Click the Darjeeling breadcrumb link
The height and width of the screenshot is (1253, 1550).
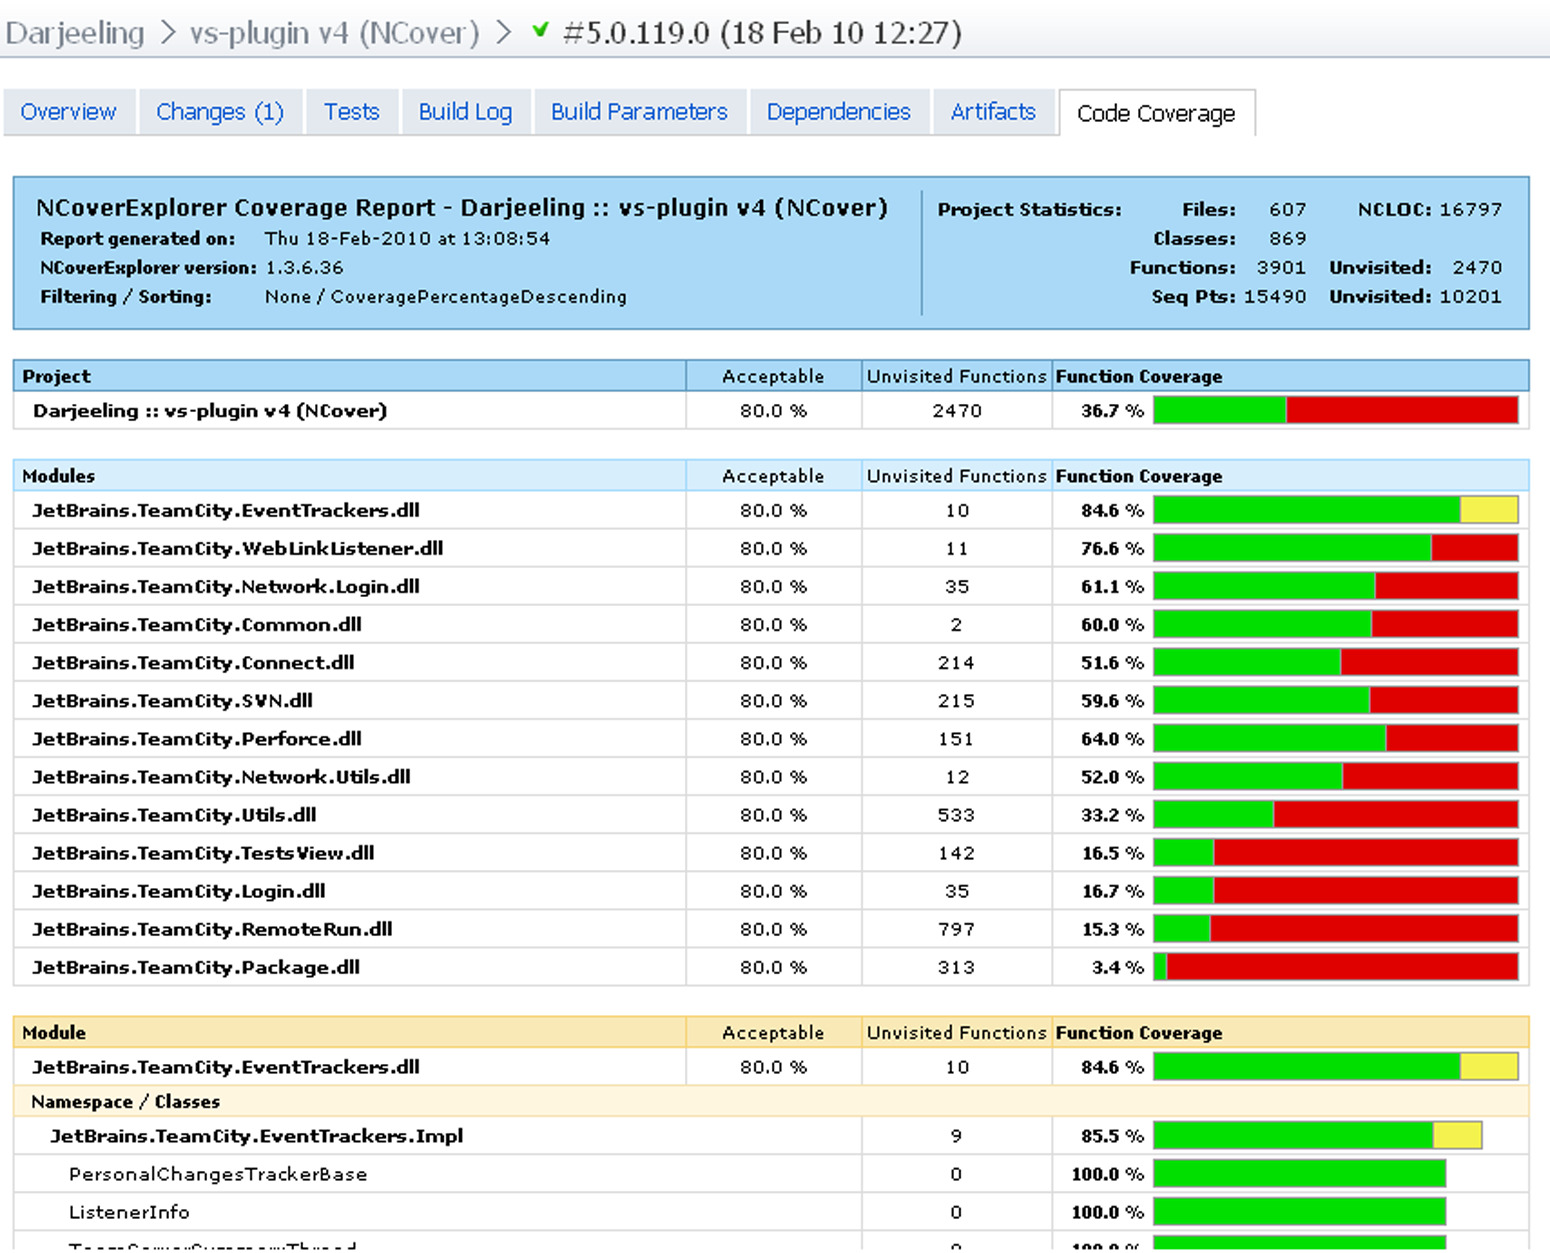[75, 33]
